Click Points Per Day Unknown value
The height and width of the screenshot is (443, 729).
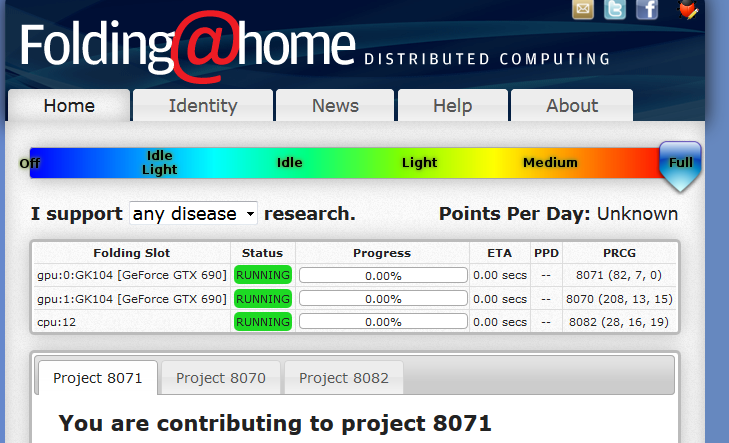tap(637, 214)
